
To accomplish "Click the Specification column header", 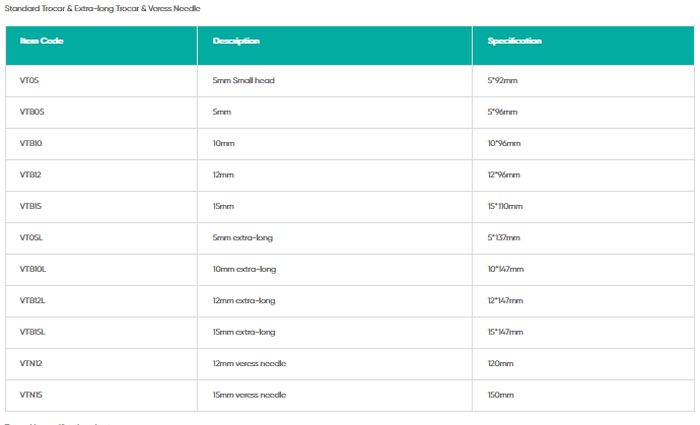I will (515, 42).
